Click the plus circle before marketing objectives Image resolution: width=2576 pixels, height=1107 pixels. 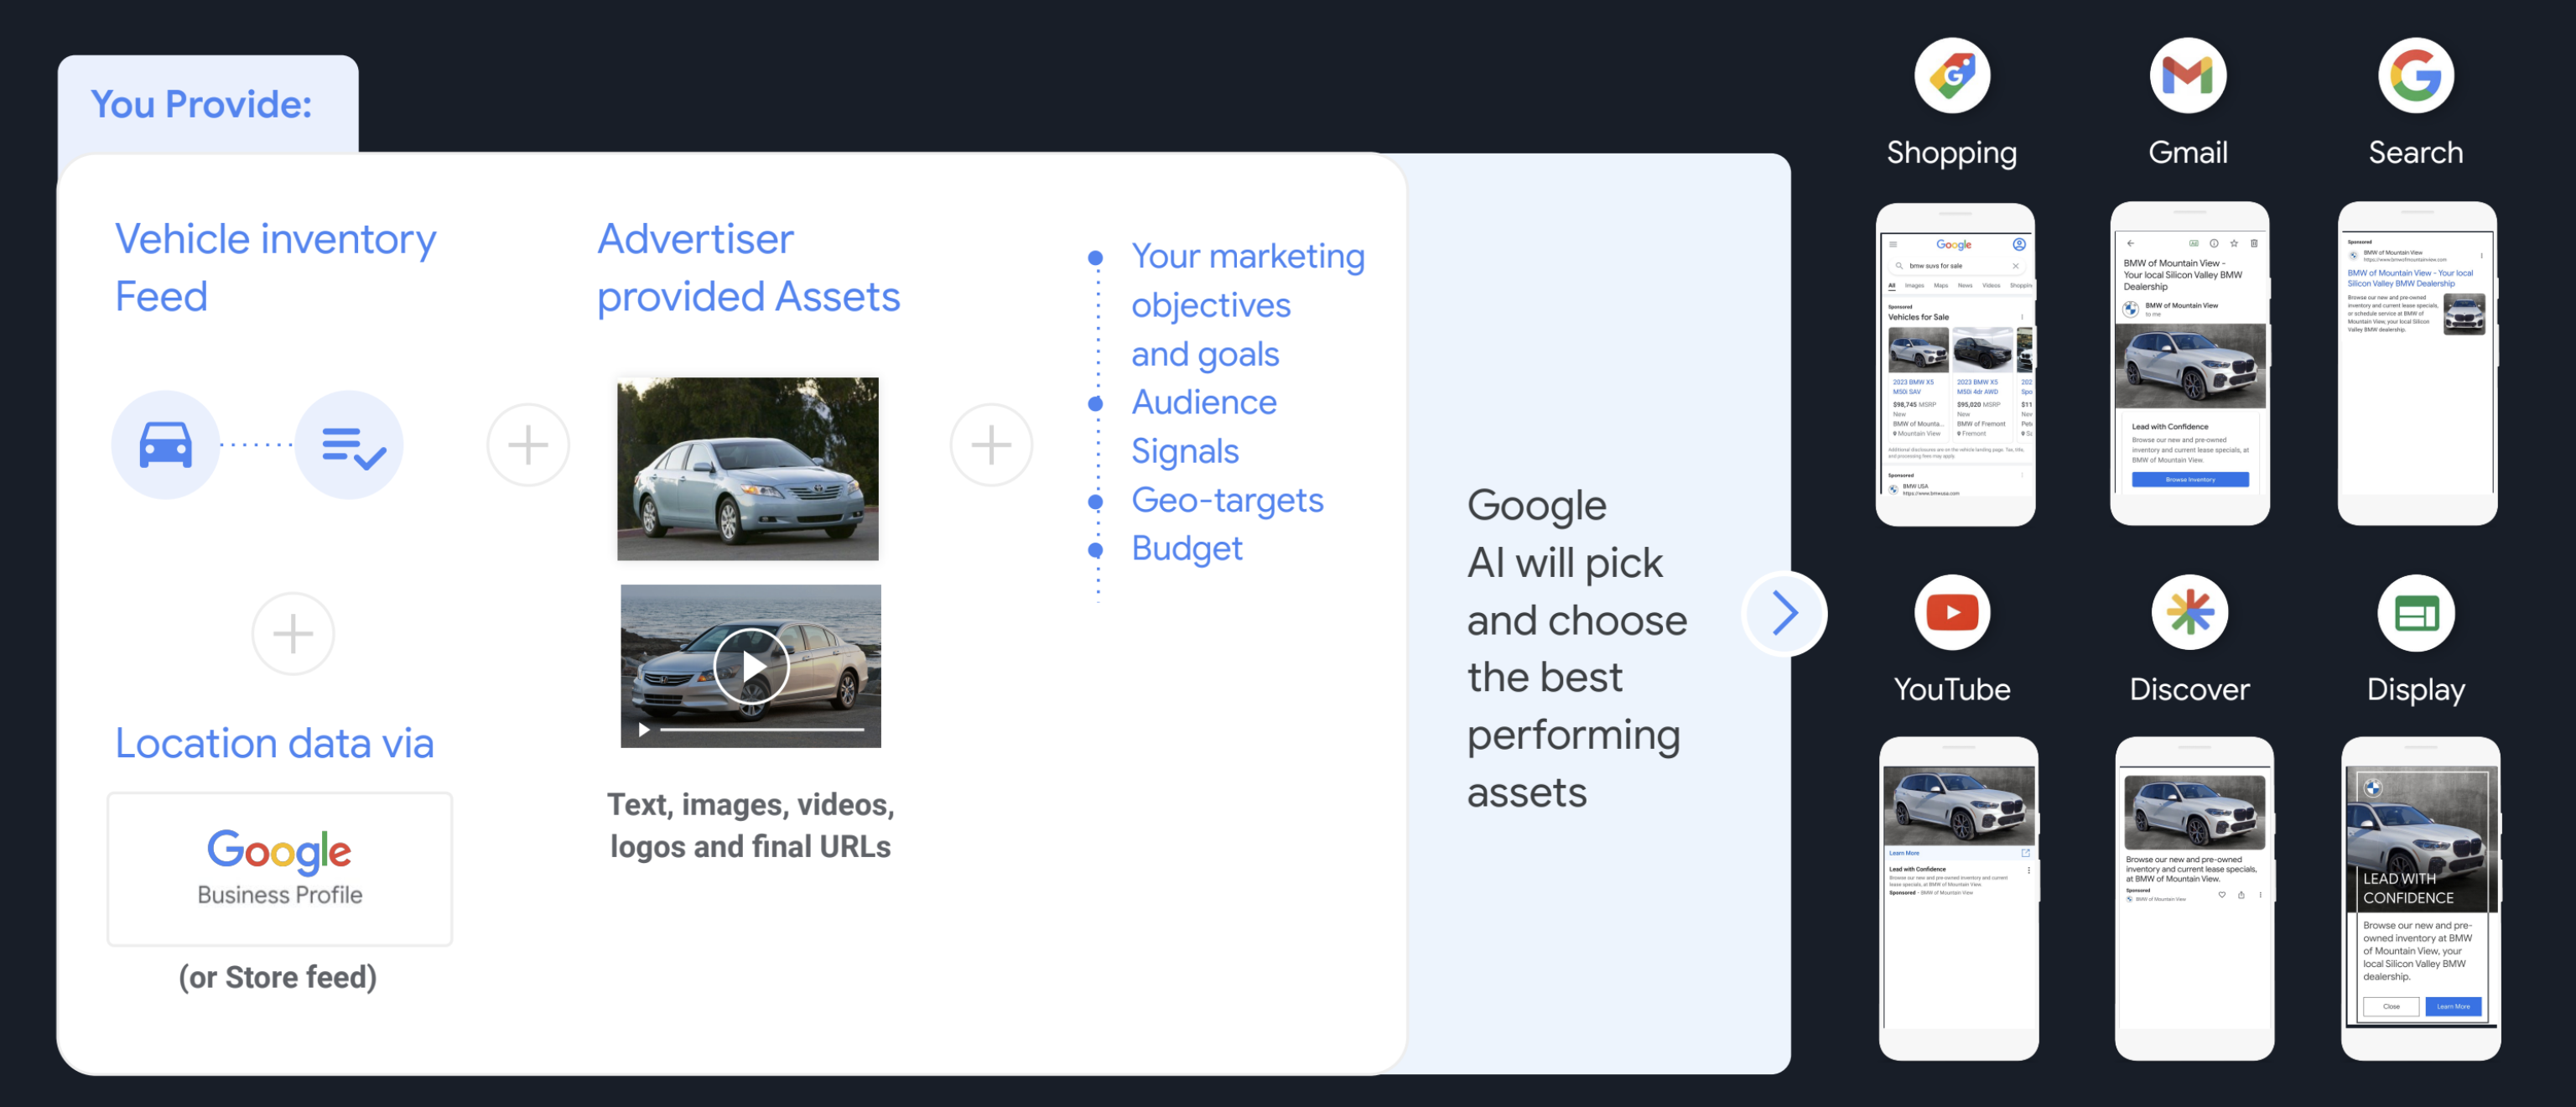click(x=991, y=444)
